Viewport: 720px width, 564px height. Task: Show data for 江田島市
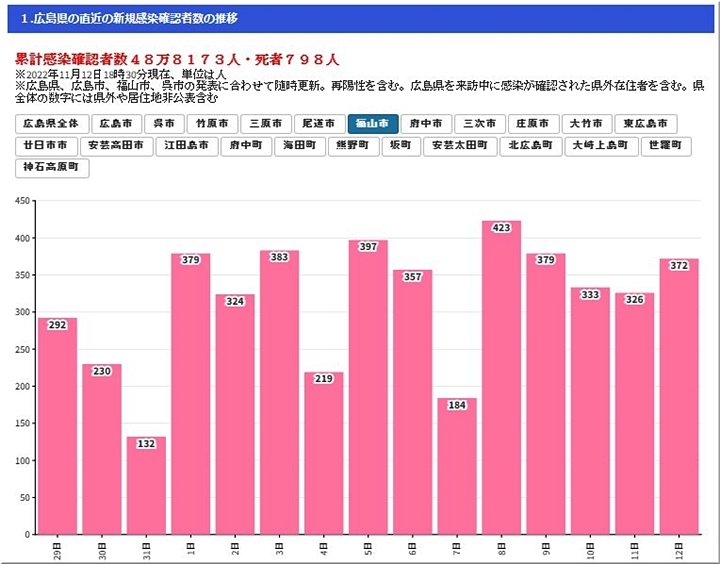pos(187,146)
